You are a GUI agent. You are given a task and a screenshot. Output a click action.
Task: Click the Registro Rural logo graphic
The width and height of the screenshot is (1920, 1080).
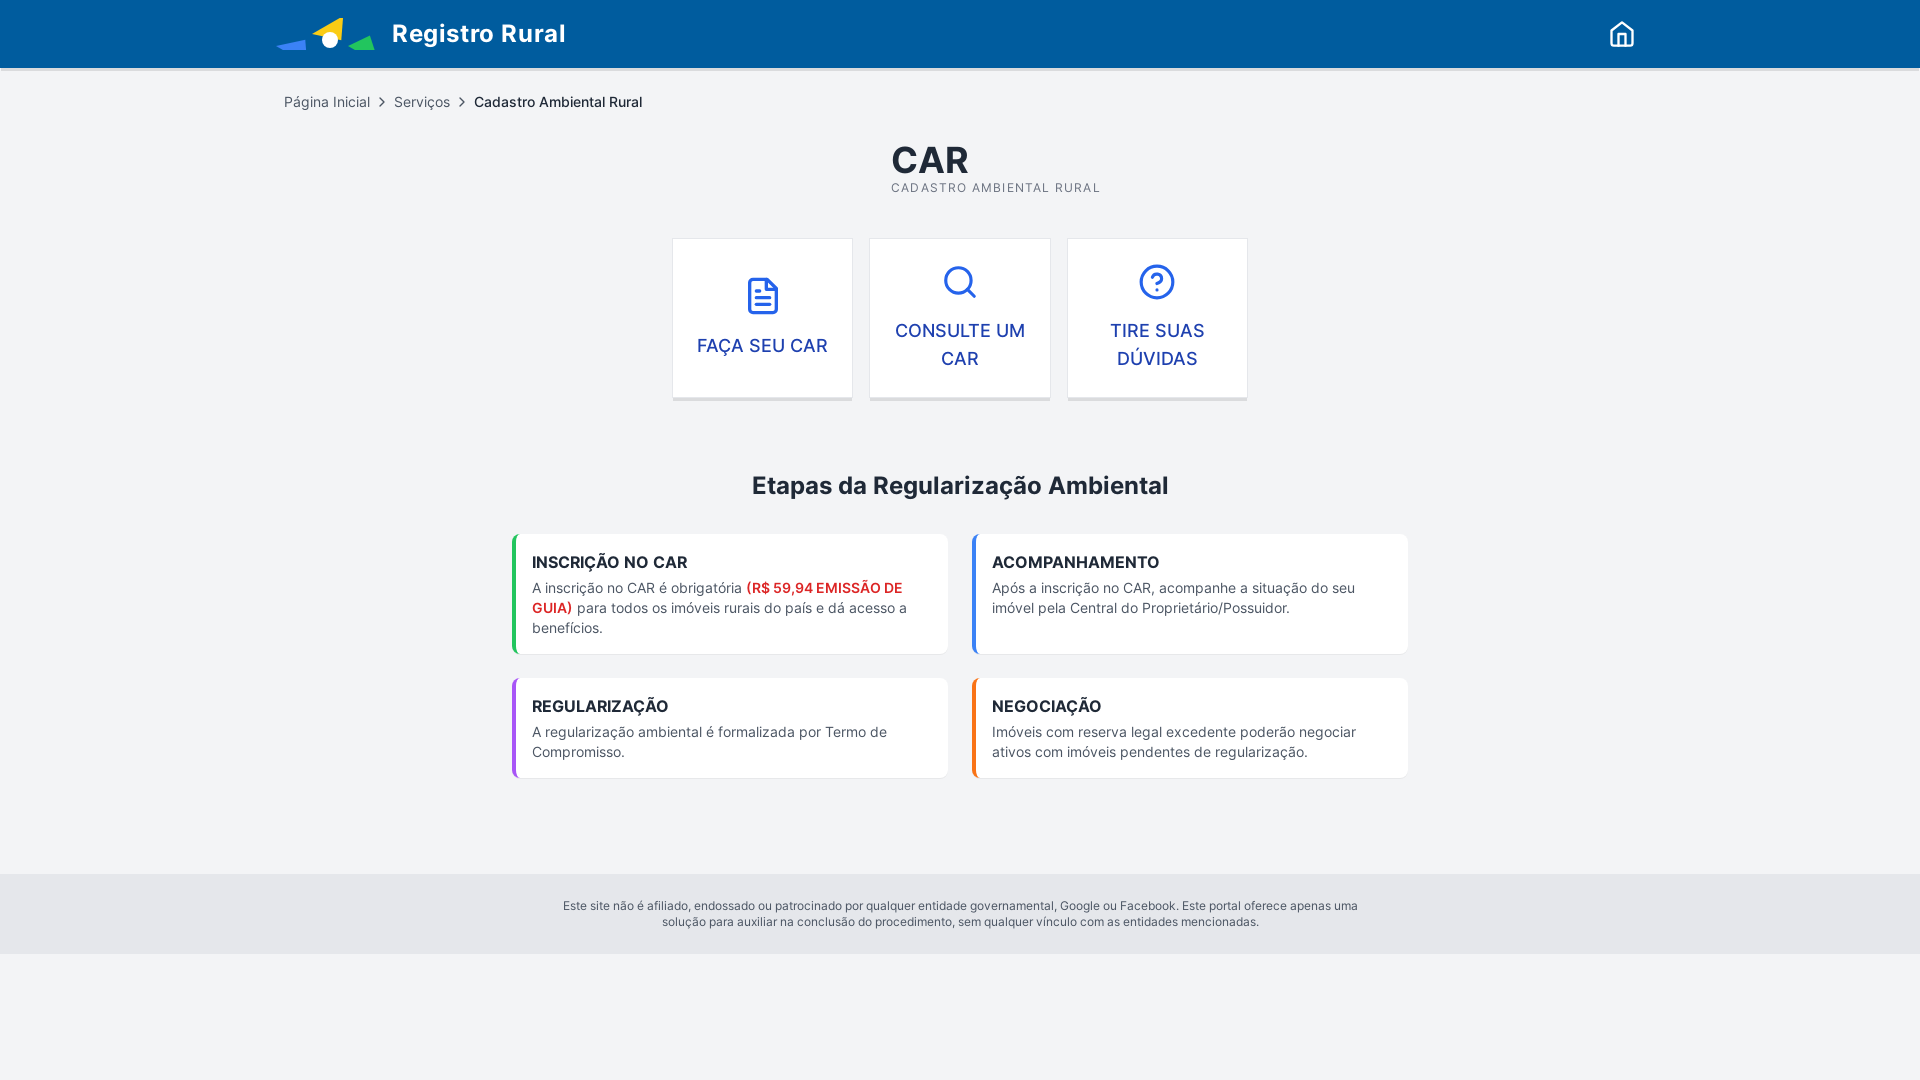(x=326, y=33)
